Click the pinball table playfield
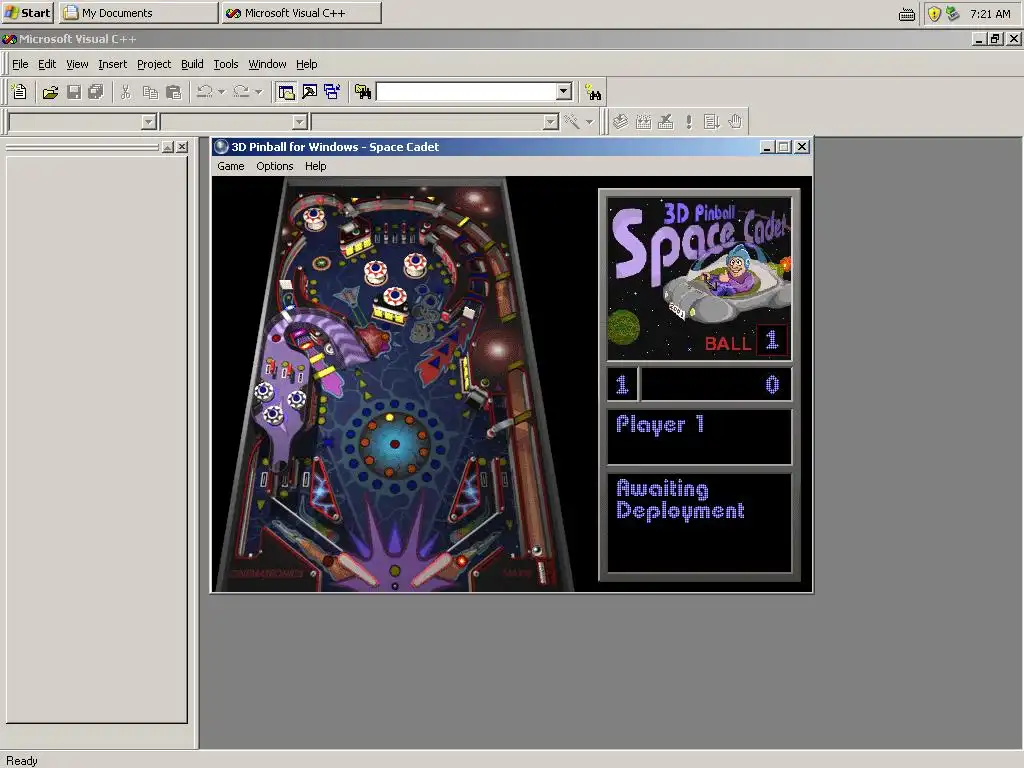1024x768 pixels. 394,384
